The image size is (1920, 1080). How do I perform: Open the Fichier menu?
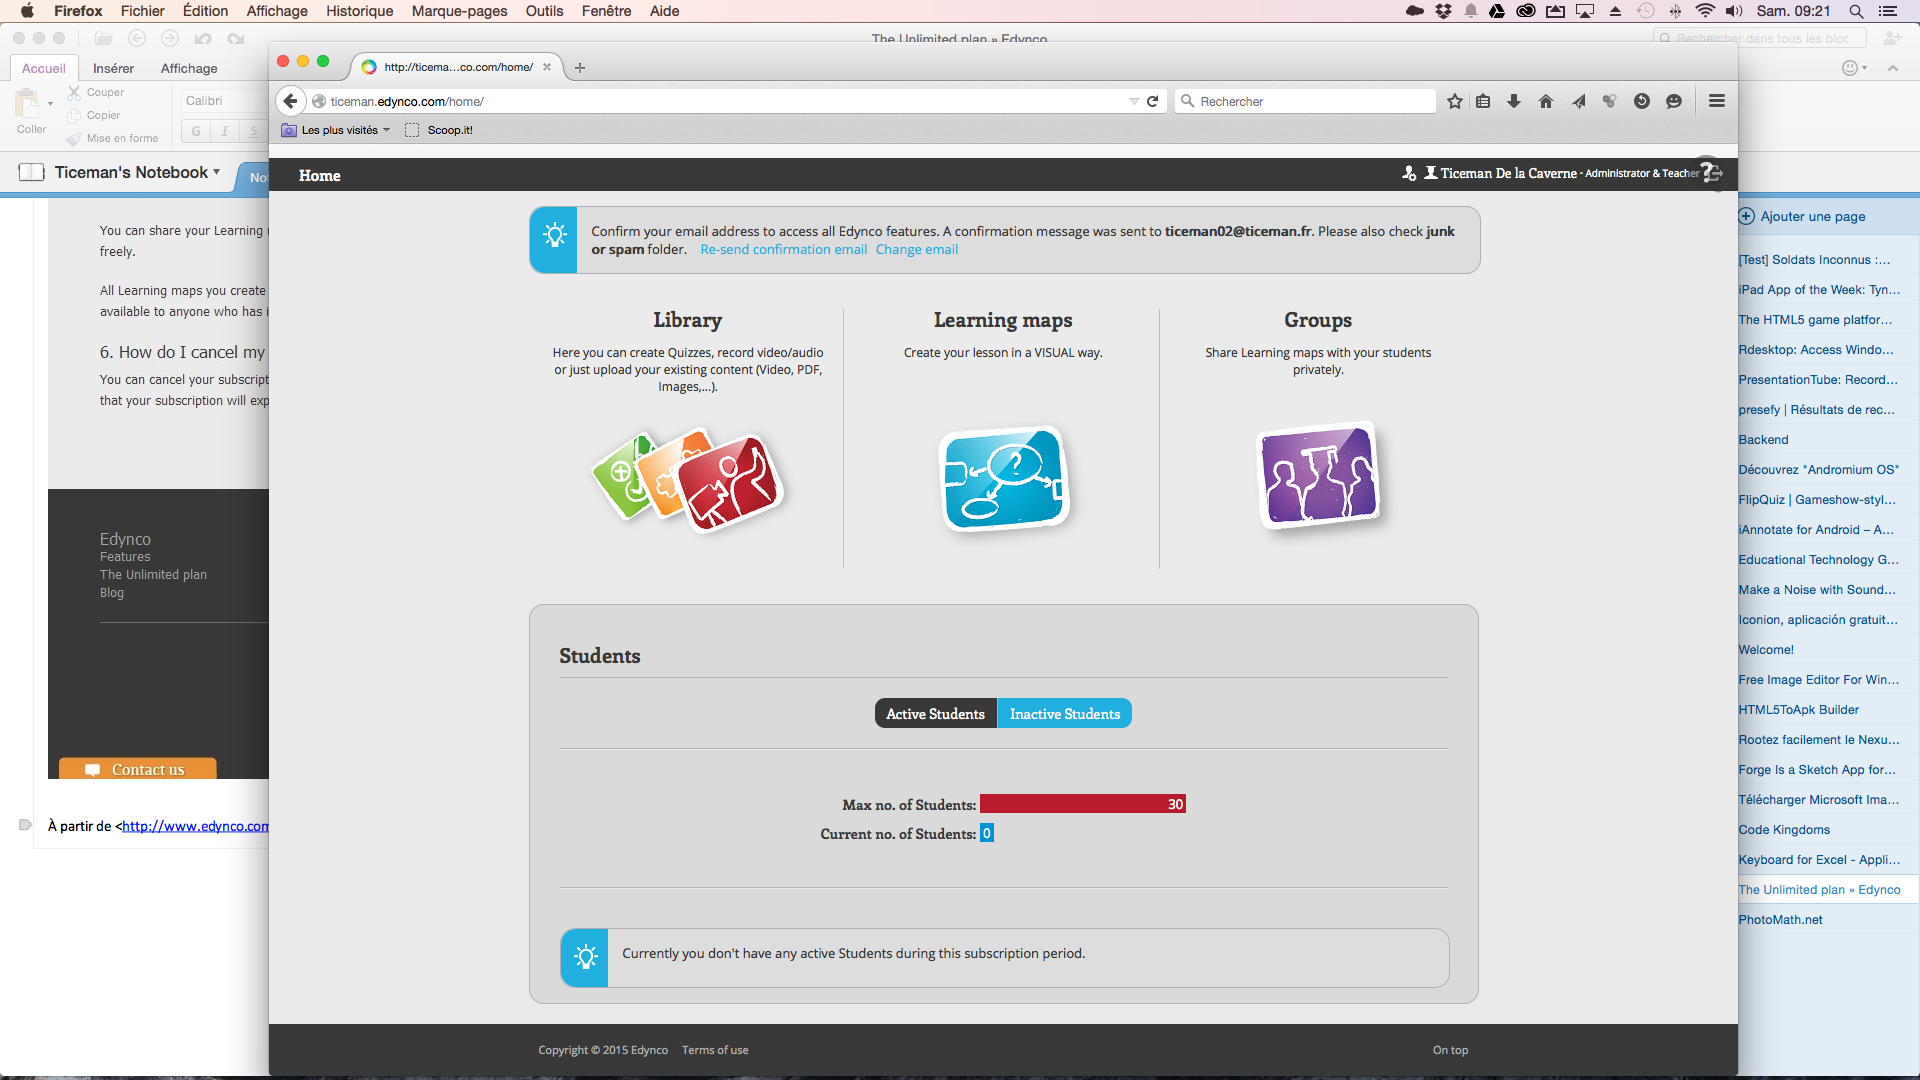pyautogui.click(x=142, y=11)
